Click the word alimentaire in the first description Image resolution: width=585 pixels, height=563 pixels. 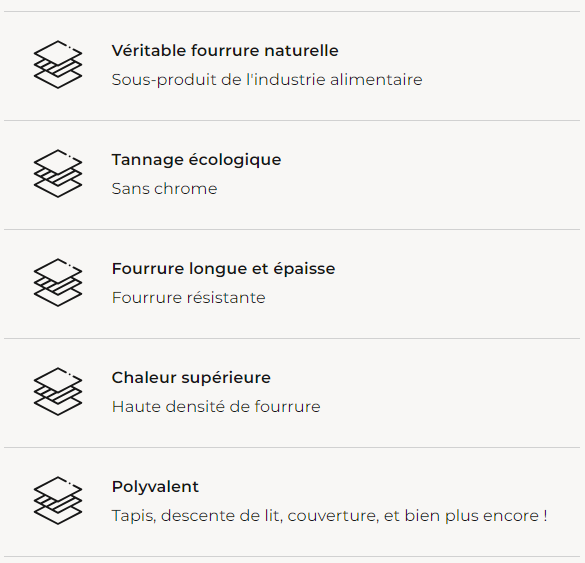point(376,80)
